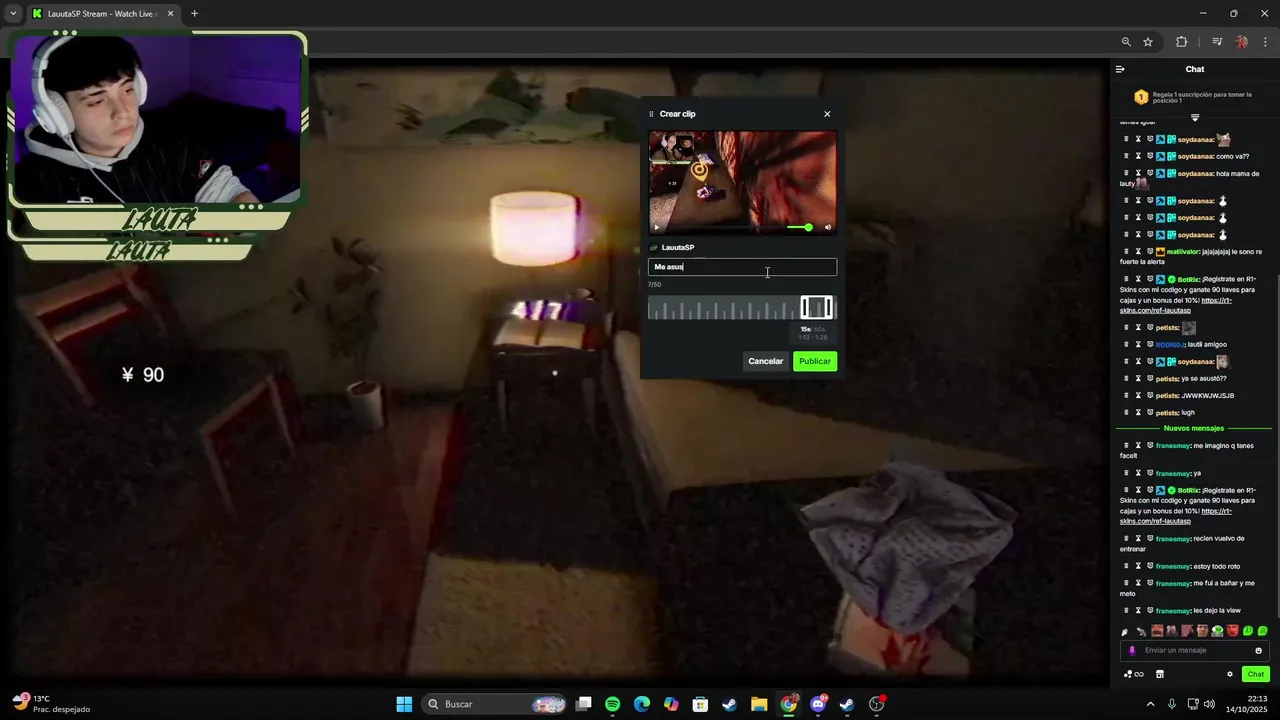
Task: Select the clip range handle on timeline
Action: [x=816, y=308]
